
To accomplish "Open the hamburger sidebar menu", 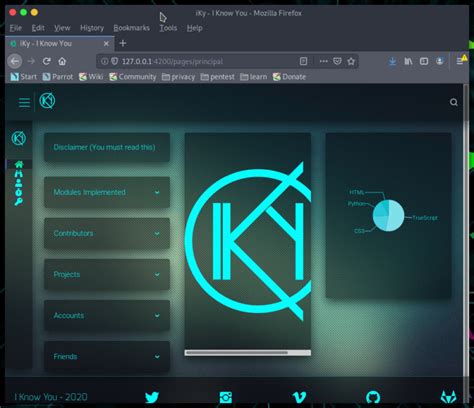I will tap(24, 102).
